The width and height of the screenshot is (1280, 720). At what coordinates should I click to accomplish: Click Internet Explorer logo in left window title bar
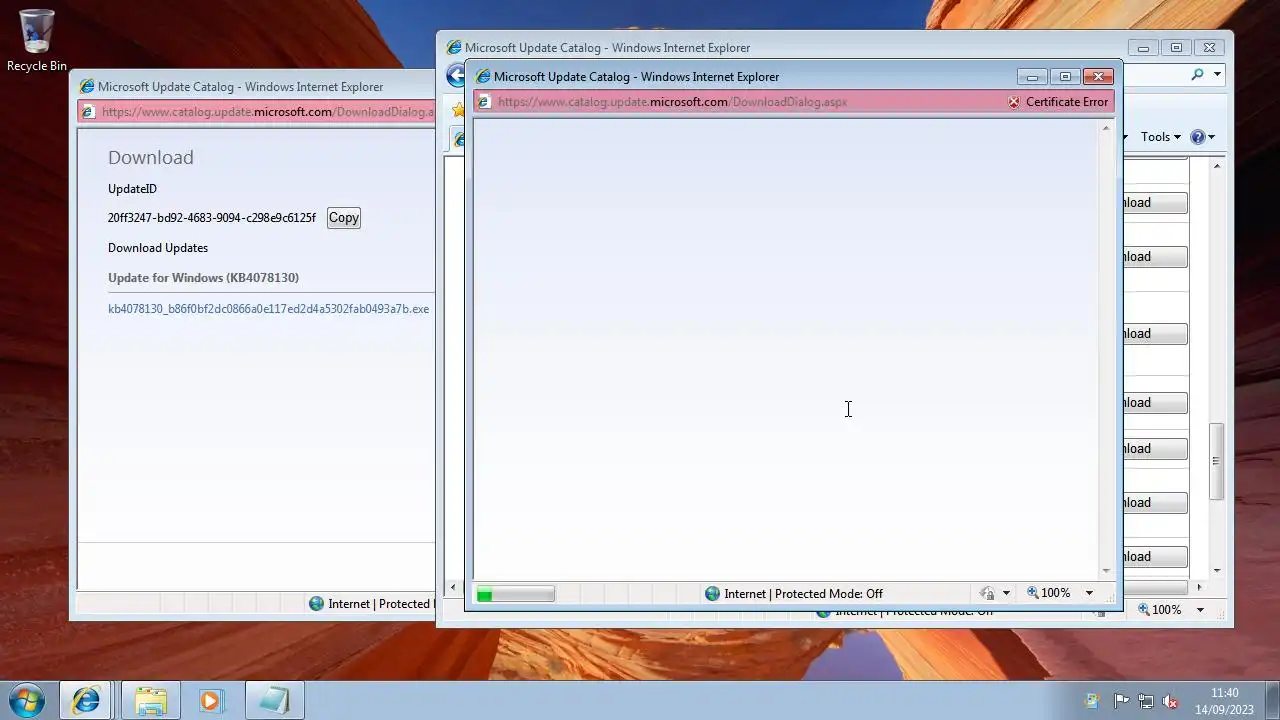pos(87,87)
